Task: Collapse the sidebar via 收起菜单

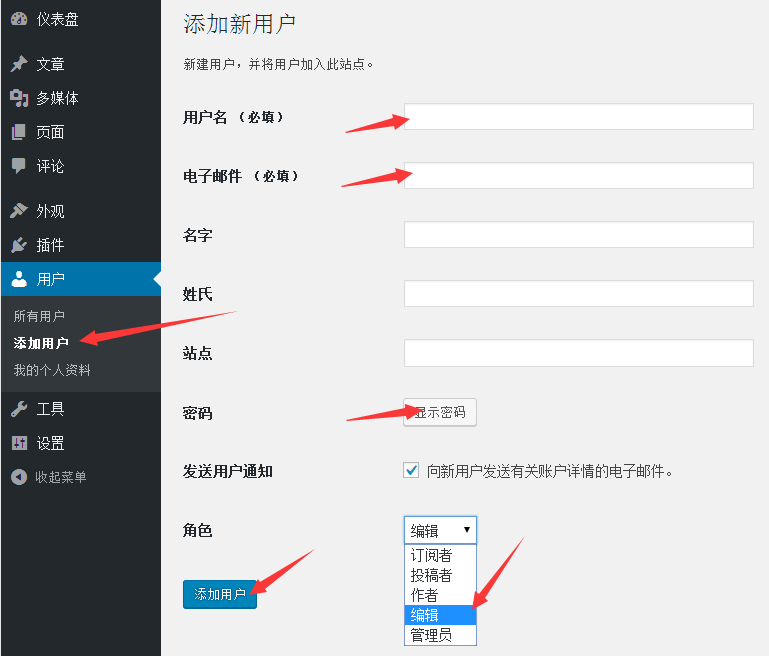Action: pos(81,477)
